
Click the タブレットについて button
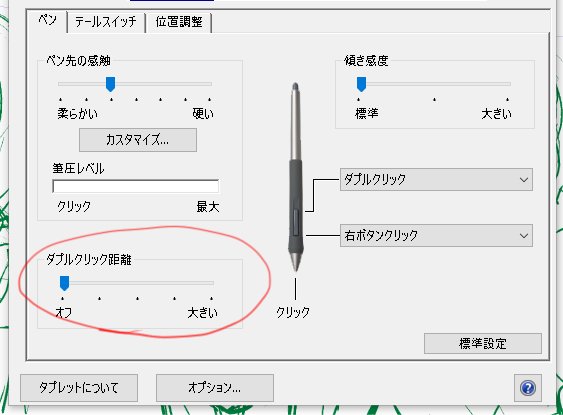point(79,388)
